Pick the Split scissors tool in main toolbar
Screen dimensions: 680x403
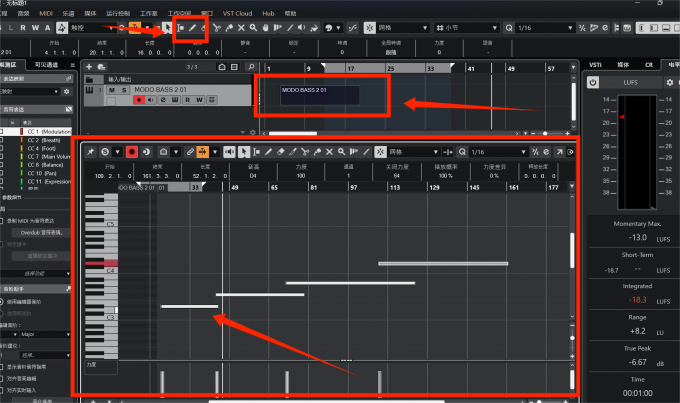coord(217,28)
